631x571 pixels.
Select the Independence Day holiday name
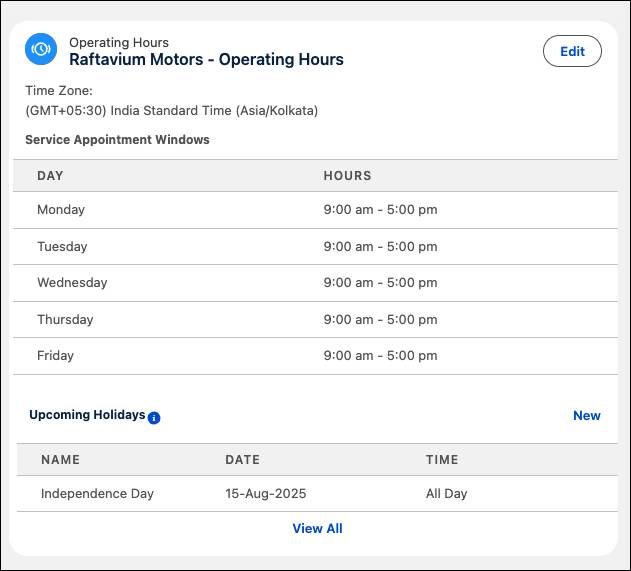pyautogui.click(x=97, y=494)
